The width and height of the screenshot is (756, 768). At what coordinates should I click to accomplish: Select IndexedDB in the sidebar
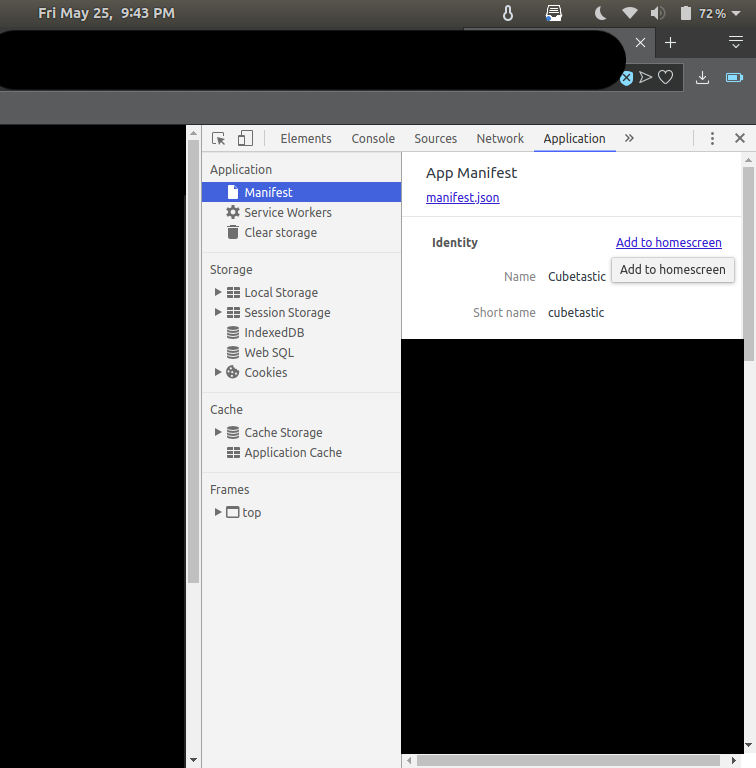click(x=274, y=333)
